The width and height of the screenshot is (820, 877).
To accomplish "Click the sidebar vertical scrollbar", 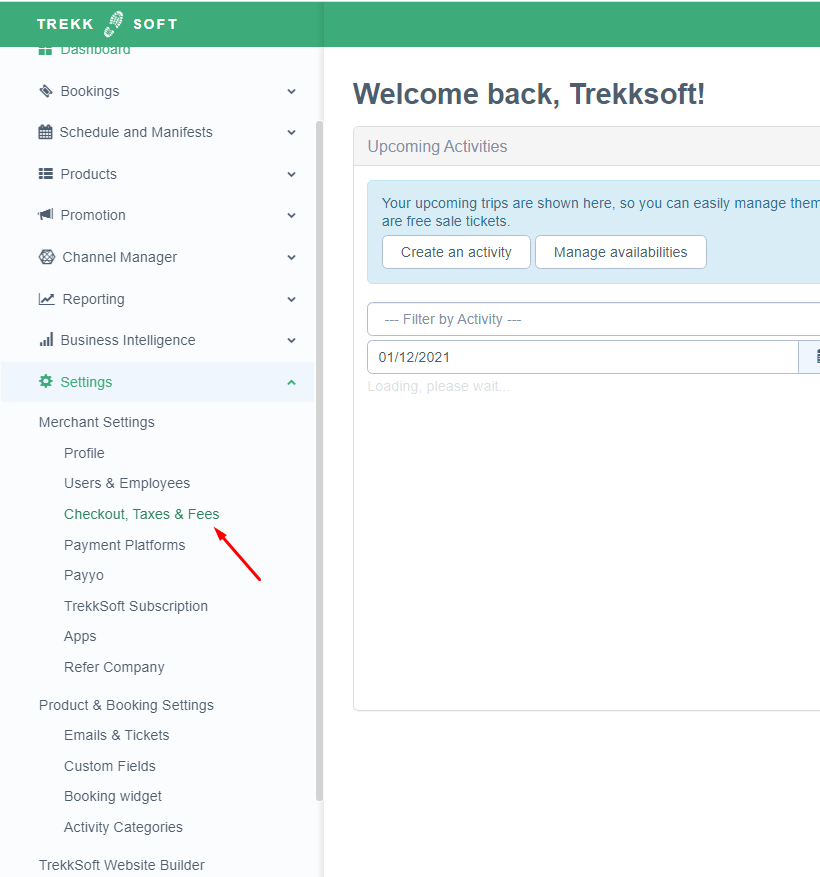I will point(319,461).
